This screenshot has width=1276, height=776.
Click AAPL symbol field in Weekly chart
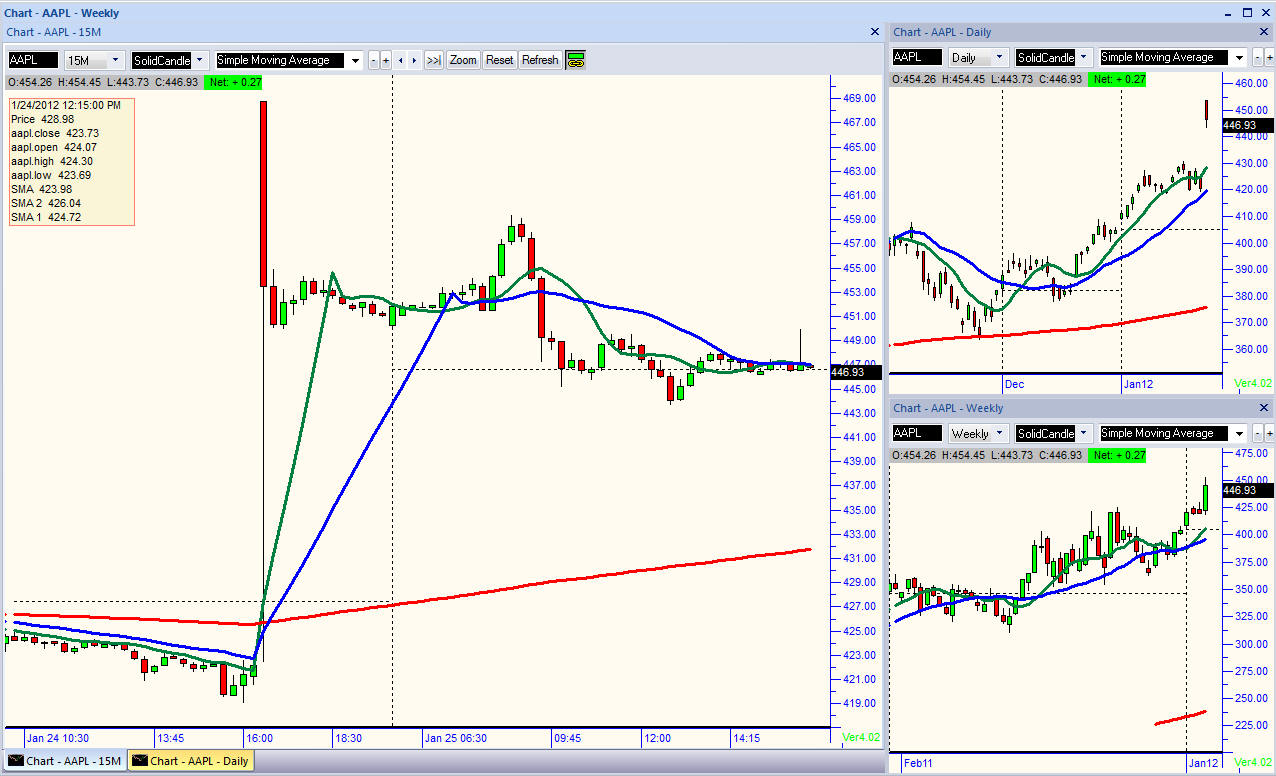[x=917, y=433]
